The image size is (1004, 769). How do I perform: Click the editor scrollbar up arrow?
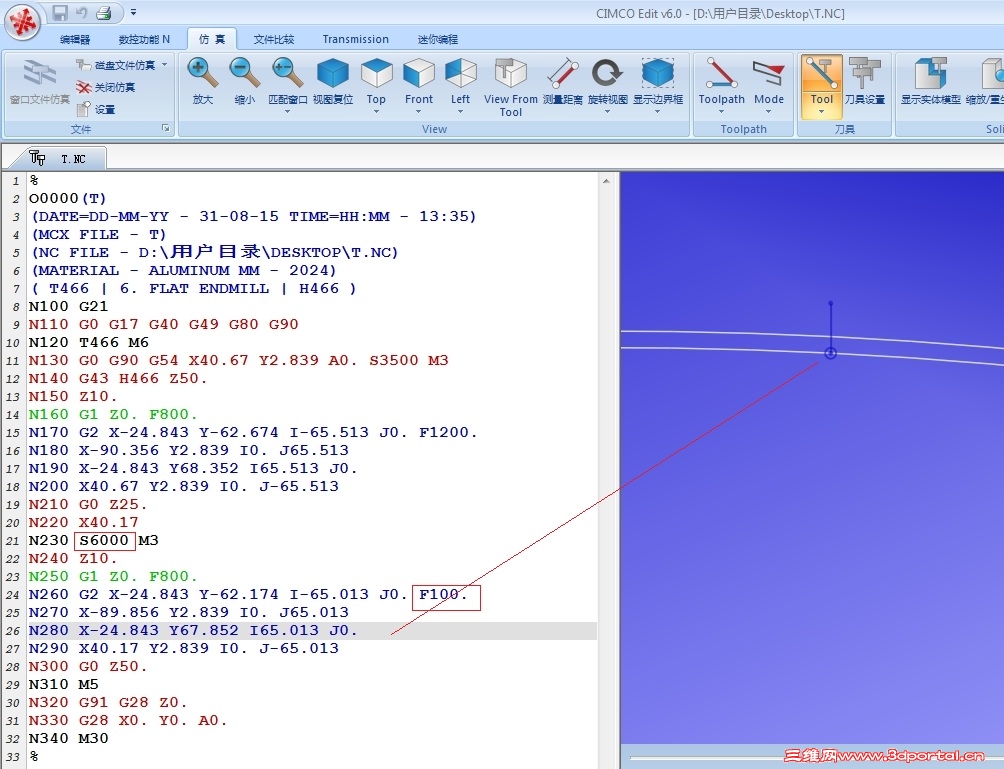tap(606, 182)
